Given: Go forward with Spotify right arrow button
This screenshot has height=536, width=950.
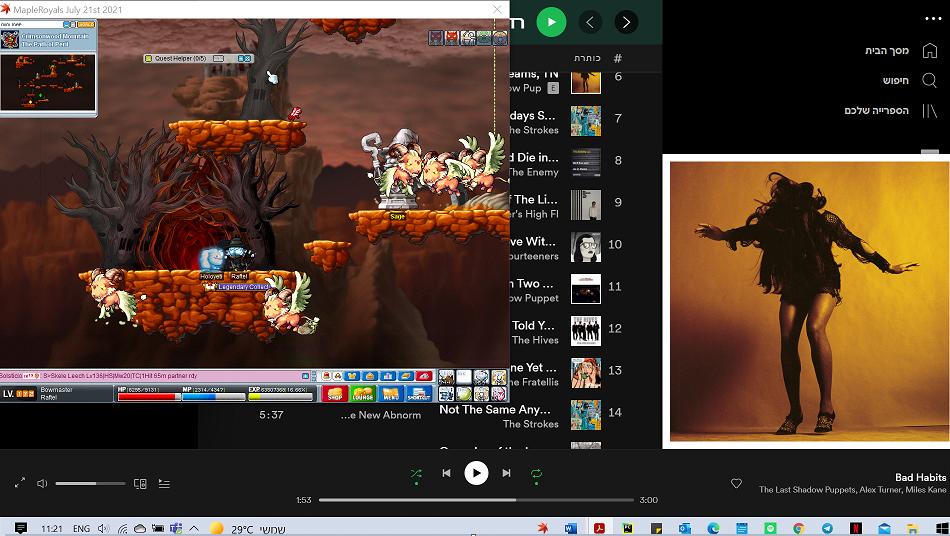Looking at the screenshot, I should tap(626, 22).
